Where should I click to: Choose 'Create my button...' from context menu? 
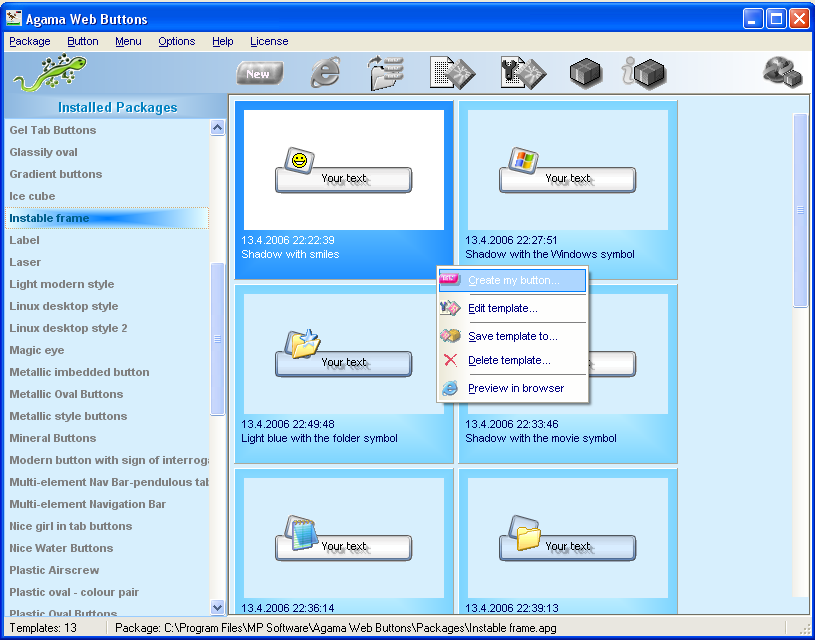tap(513, 280)
